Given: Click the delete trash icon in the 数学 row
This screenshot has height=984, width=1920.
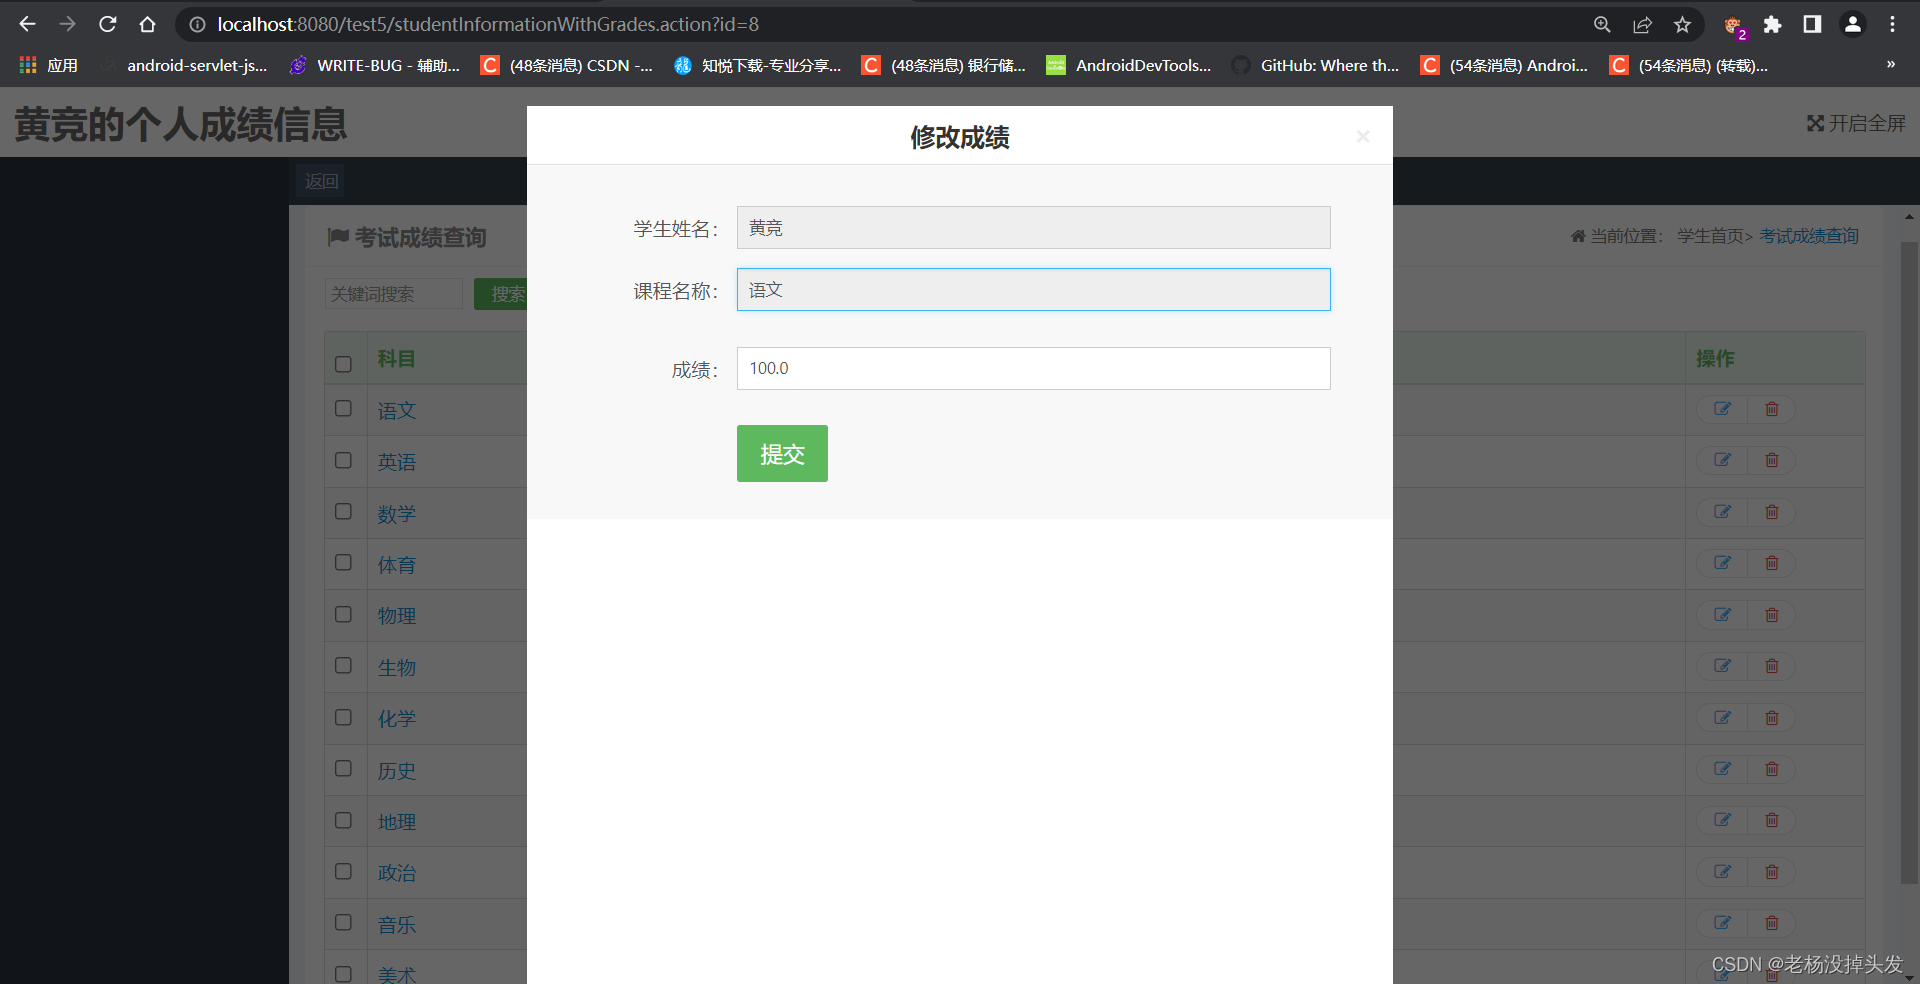Looking at the screenshot, I should (1771, 512).
